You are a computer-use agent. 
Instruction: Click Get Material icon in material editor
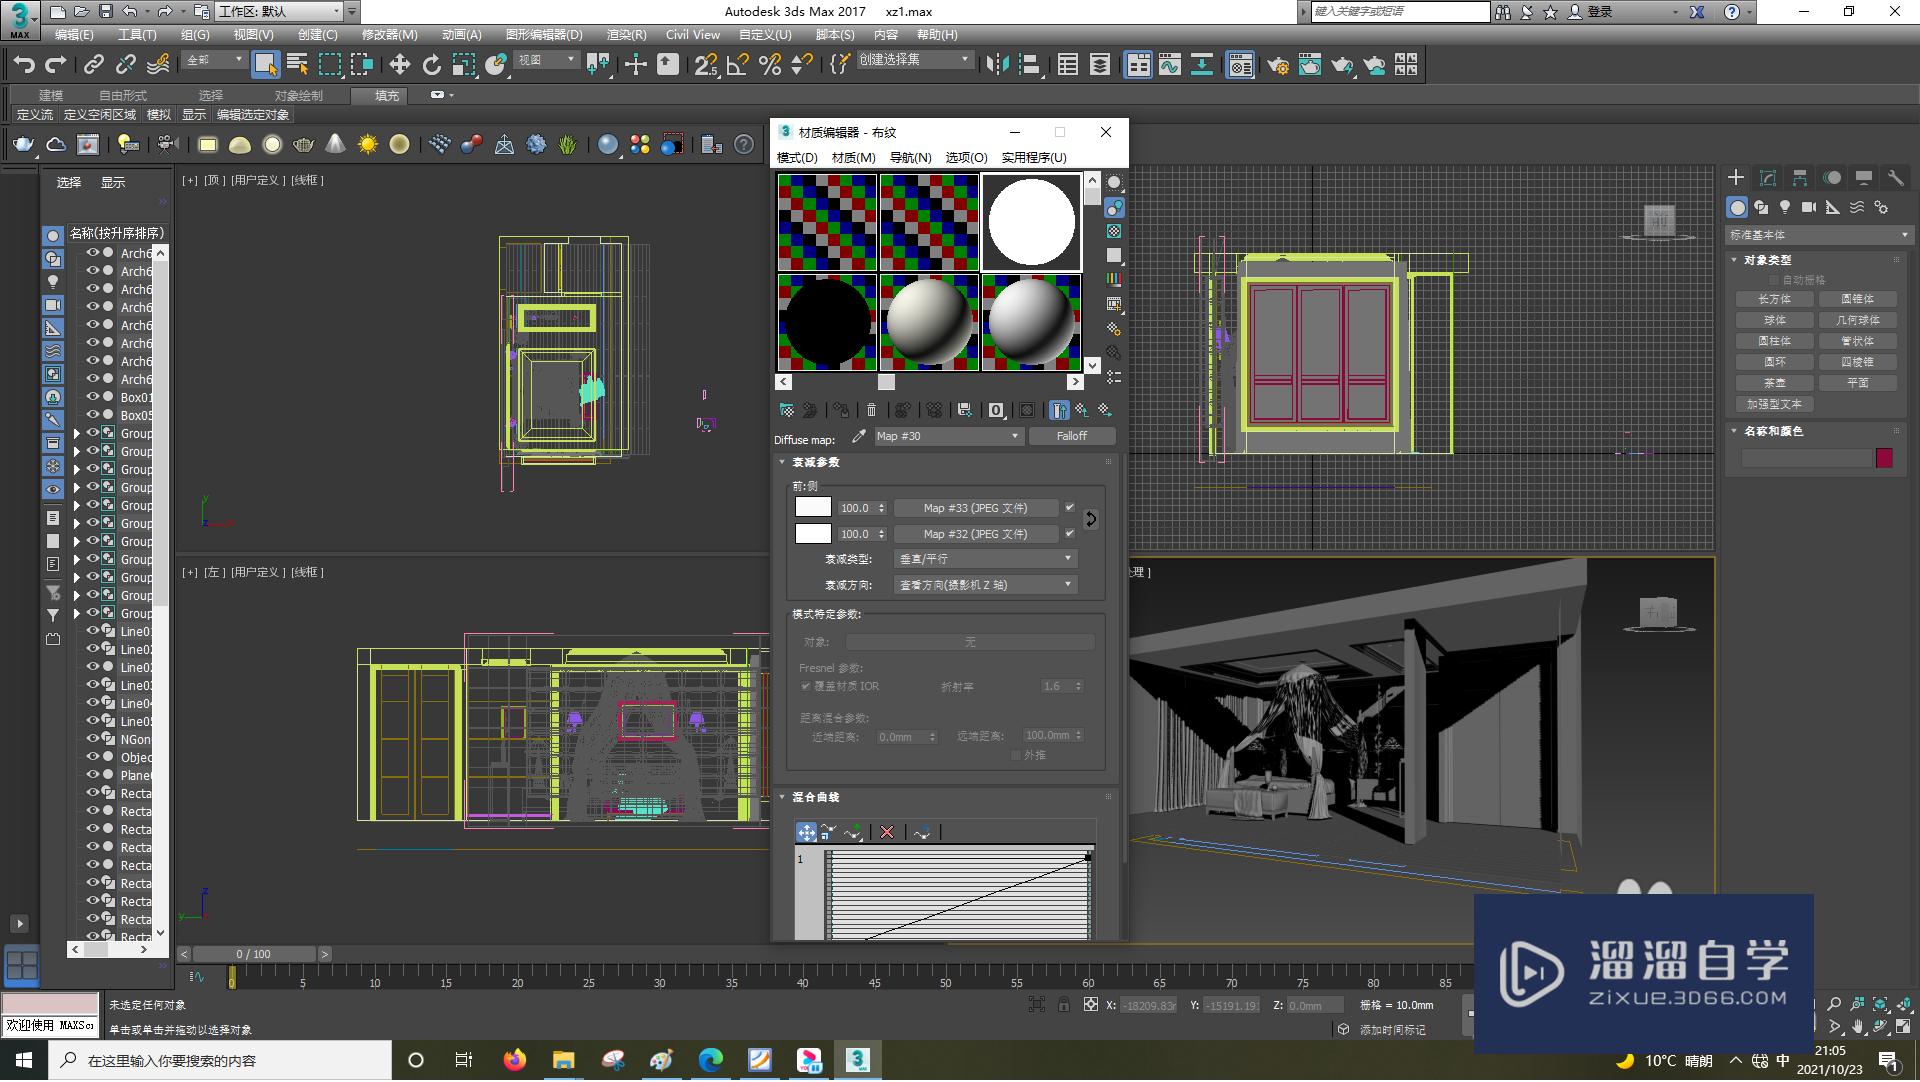(x=787, y=410)
